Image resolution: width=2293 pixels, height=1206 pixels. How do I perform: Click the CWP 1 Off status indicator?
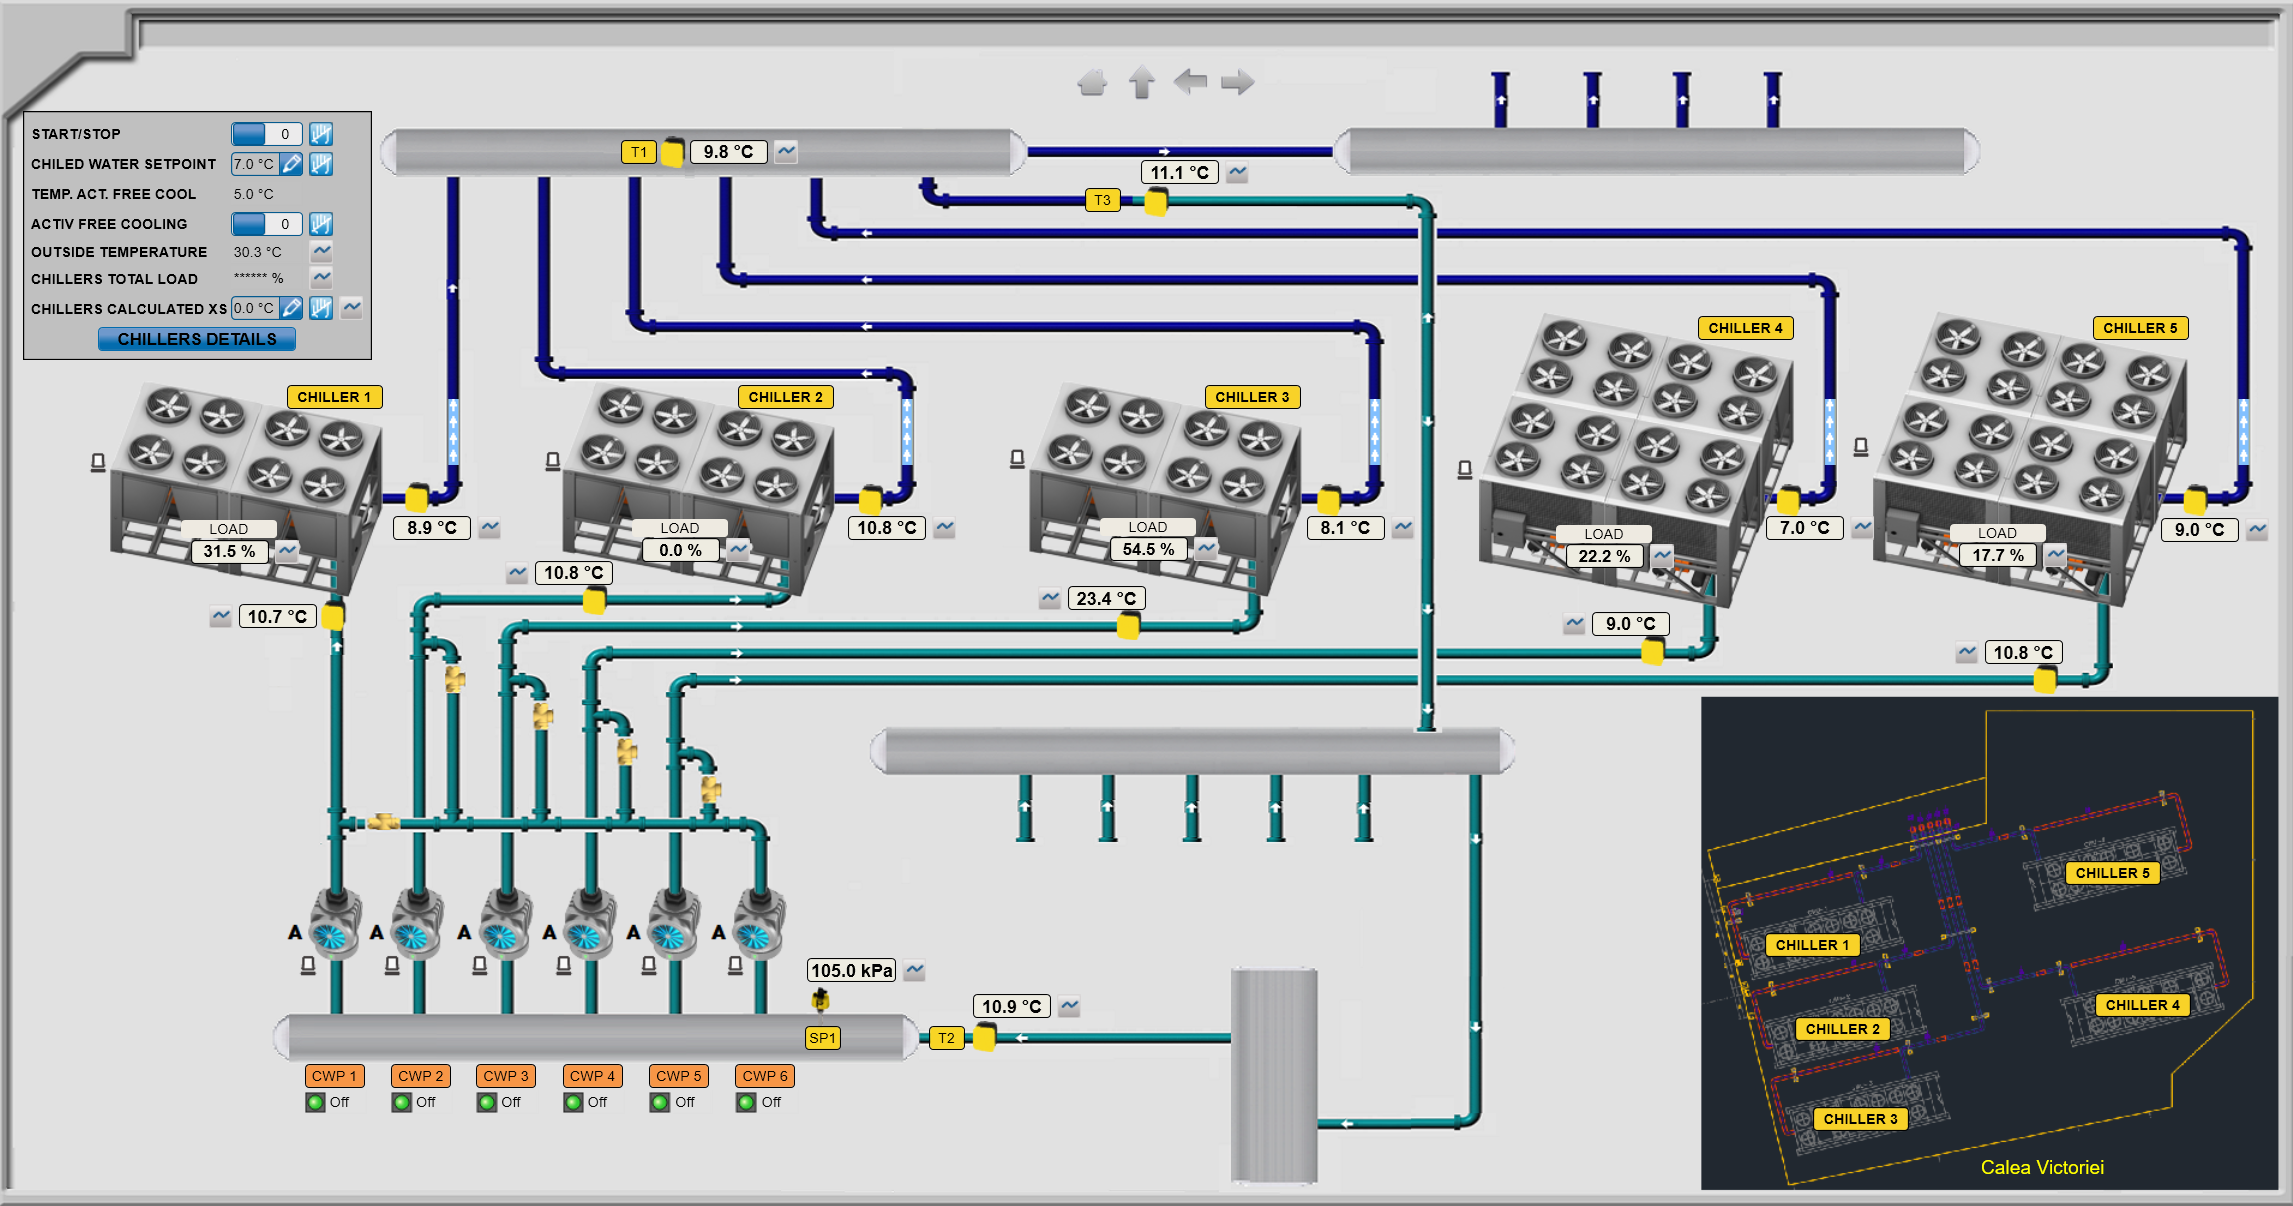pos(316,1102)
